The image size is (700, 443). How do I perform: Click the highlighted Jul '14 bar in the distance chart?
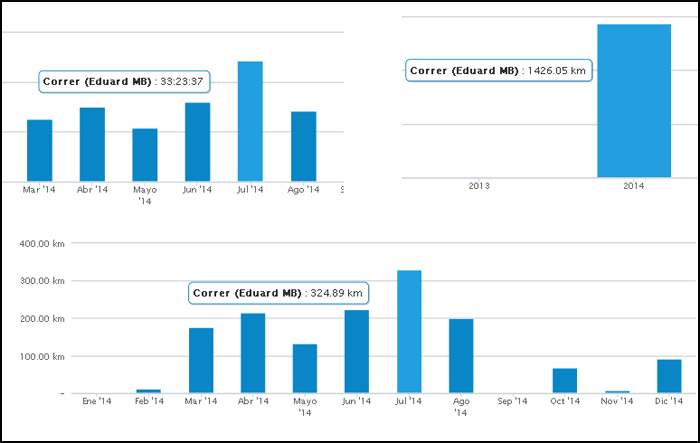pos(409,332)
